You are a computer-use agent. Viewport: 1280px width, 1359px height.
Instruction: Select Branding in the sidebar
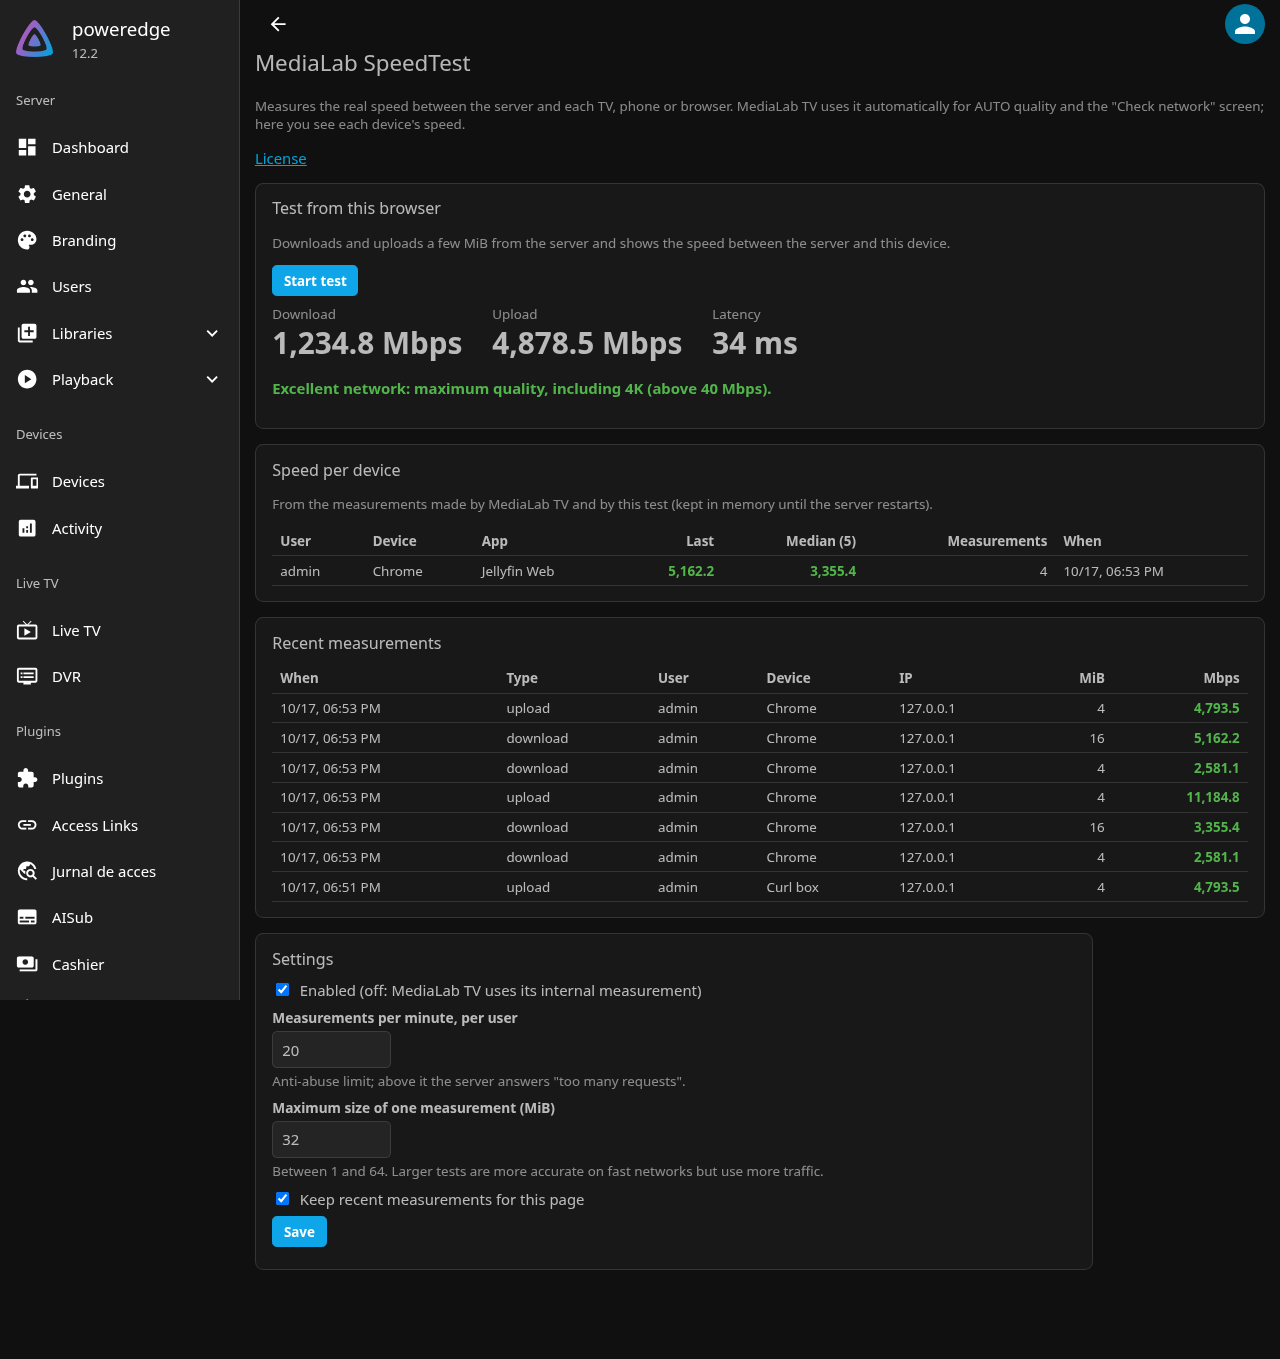pos(120,240)
